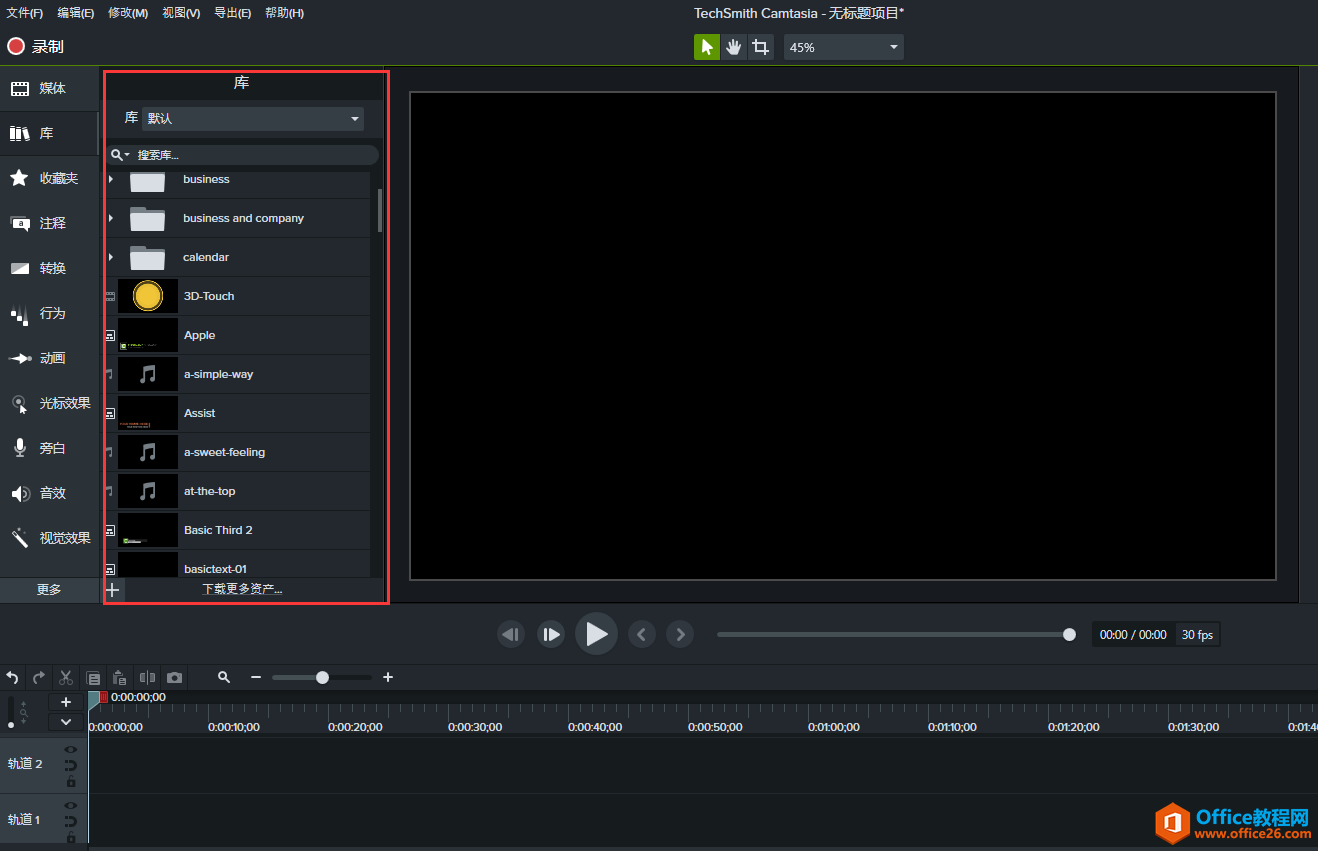Screen dimensions: 1318x851
Task: Expand the calendar folder
Action: point(111,257)
